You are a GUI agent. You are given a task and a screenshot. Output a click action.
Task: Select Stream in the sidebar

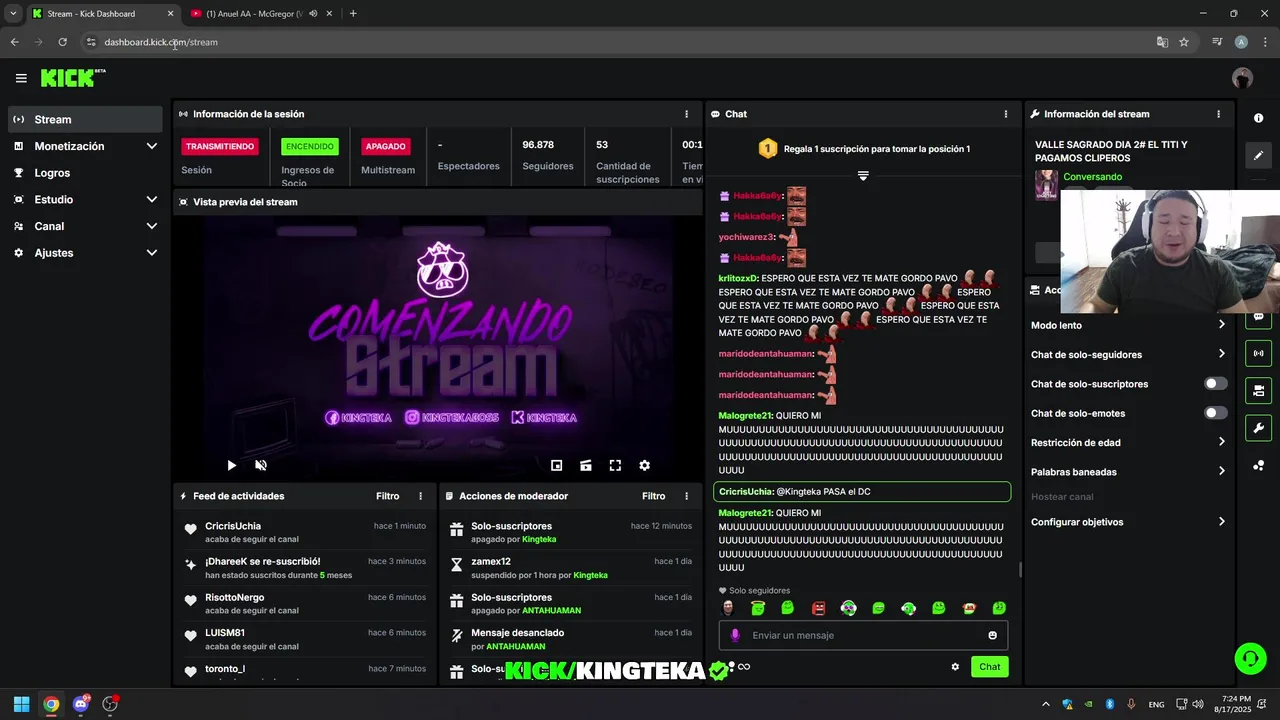[x=85, y=119]
